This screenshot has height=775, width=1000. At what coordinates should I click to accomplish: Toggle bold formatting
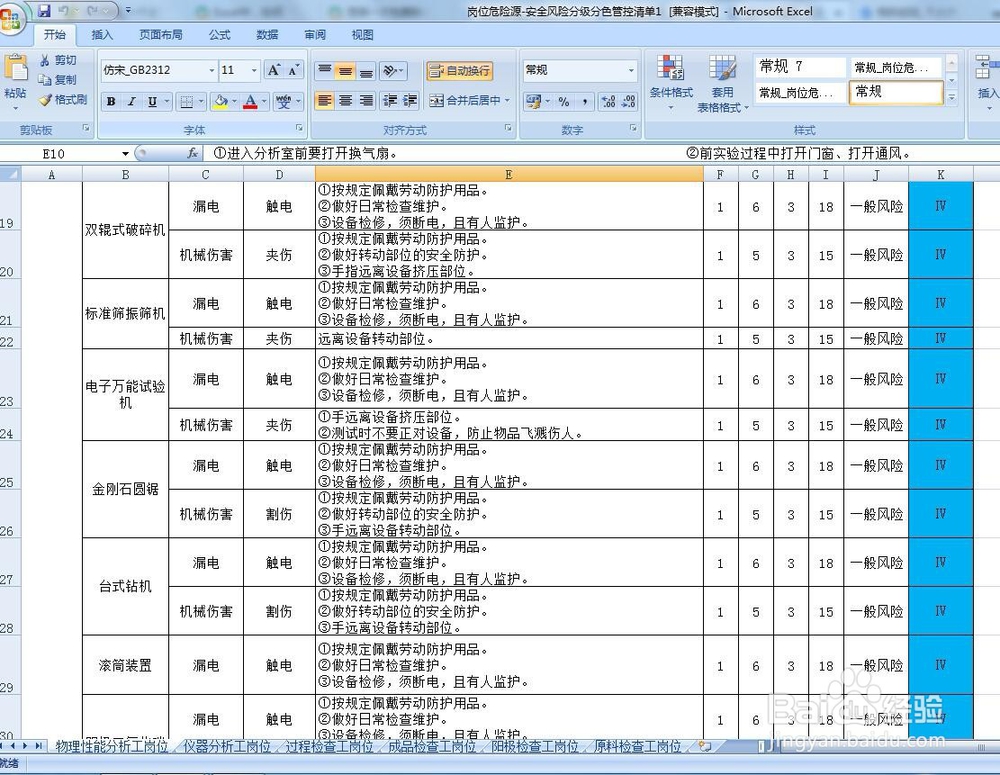(x=111, y=101)
